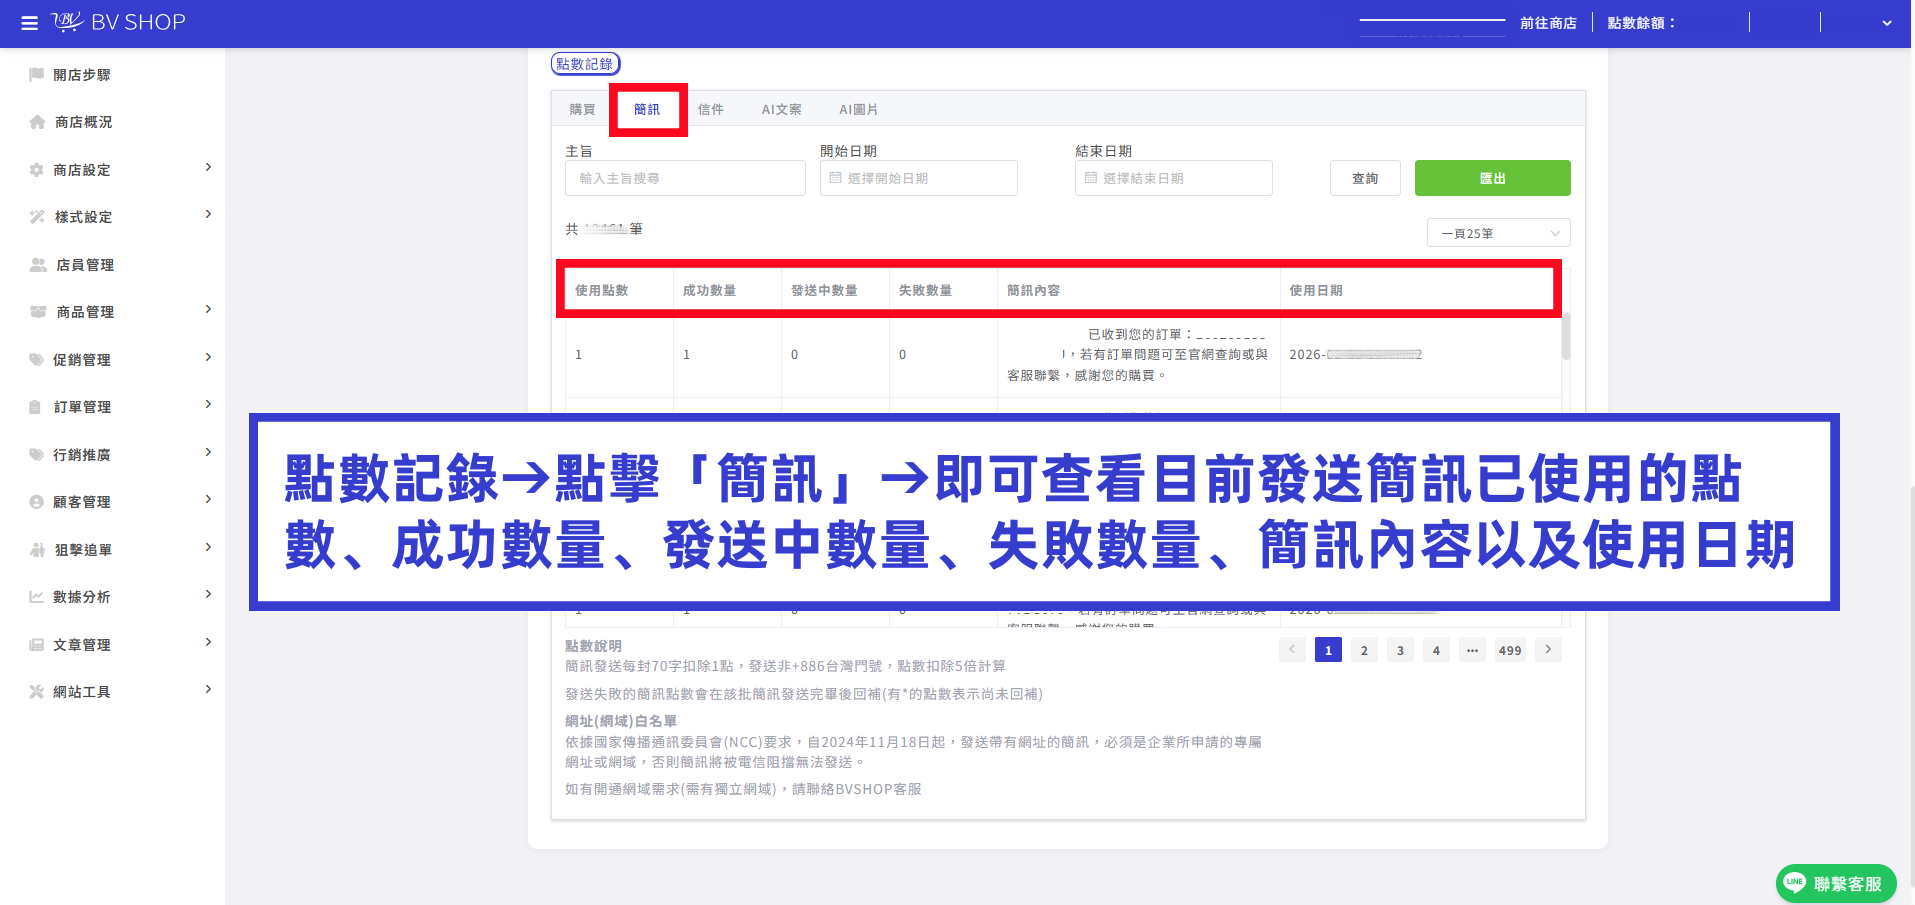Switch to the 簡訊 tab
The width and height of the screenshot is (1915, 905).
(647, 109)
